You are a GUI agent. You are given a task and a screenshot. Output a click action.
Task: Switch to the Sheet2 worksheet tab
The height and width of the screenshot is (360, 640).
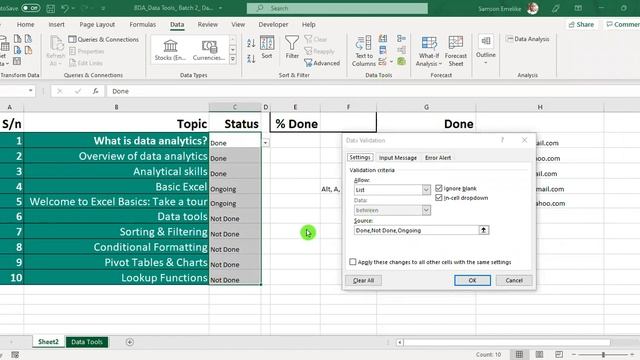pos(48,342)
